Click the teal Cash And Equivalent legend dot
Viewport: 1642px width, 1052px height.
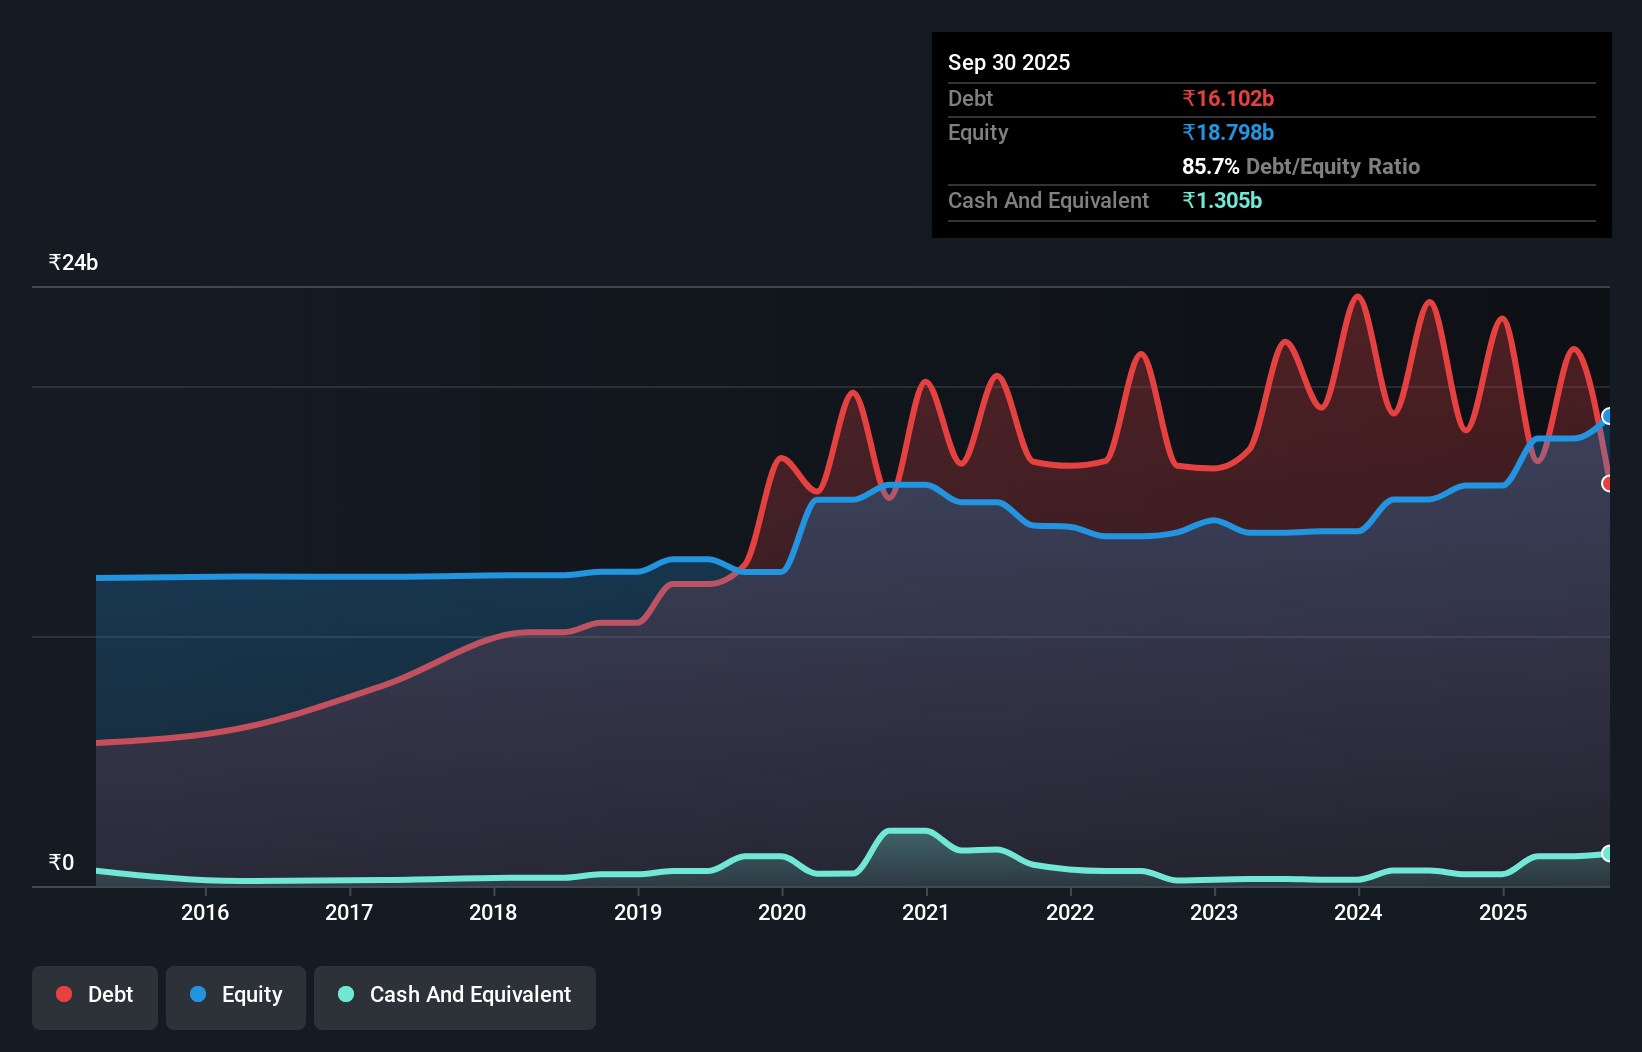tap(345, 994)
